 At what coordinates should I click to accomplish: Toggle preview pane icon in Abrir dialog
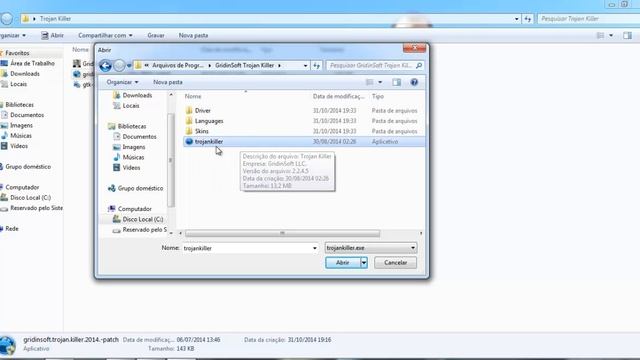click(x=396, y=82)
